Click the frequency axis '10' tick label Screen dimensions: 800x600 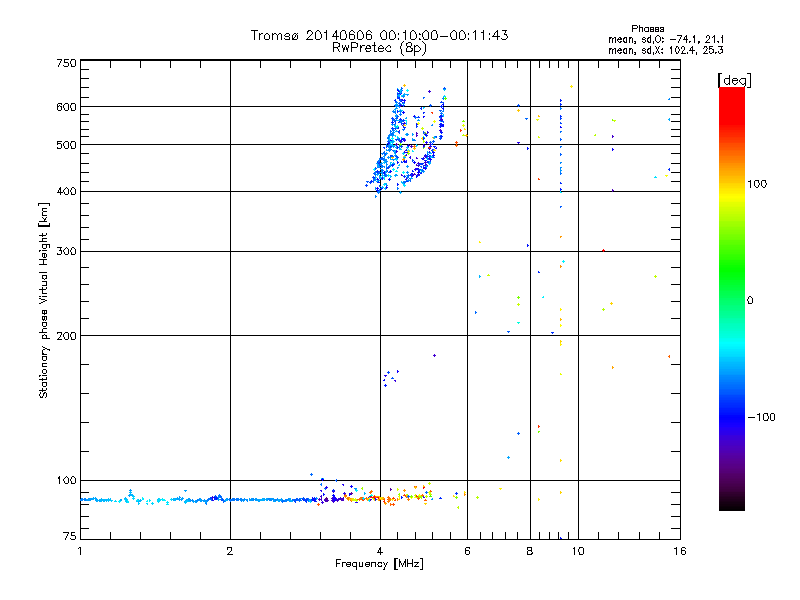coord(578,551)
